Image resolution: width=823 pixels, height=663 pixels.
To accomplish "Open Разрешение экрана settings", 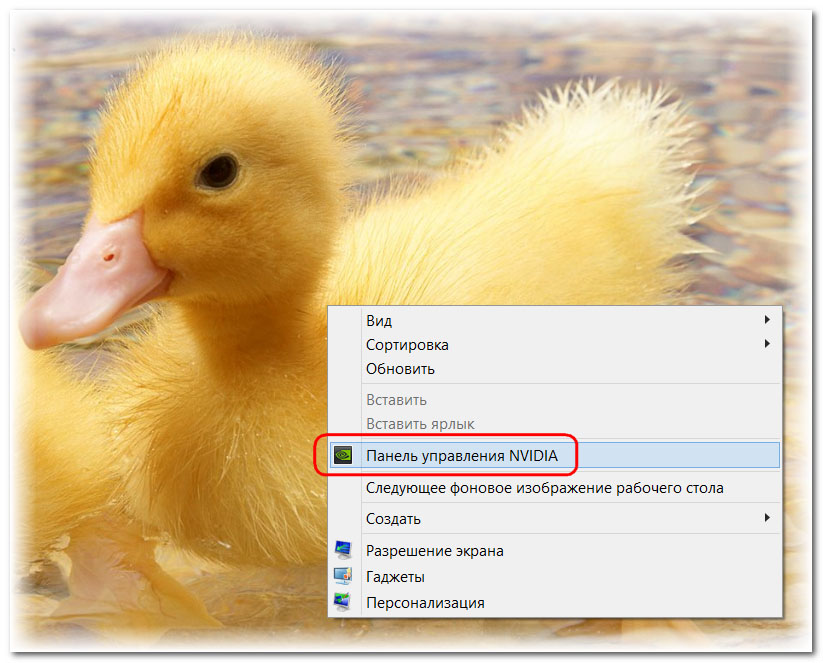I will point(555,551).
